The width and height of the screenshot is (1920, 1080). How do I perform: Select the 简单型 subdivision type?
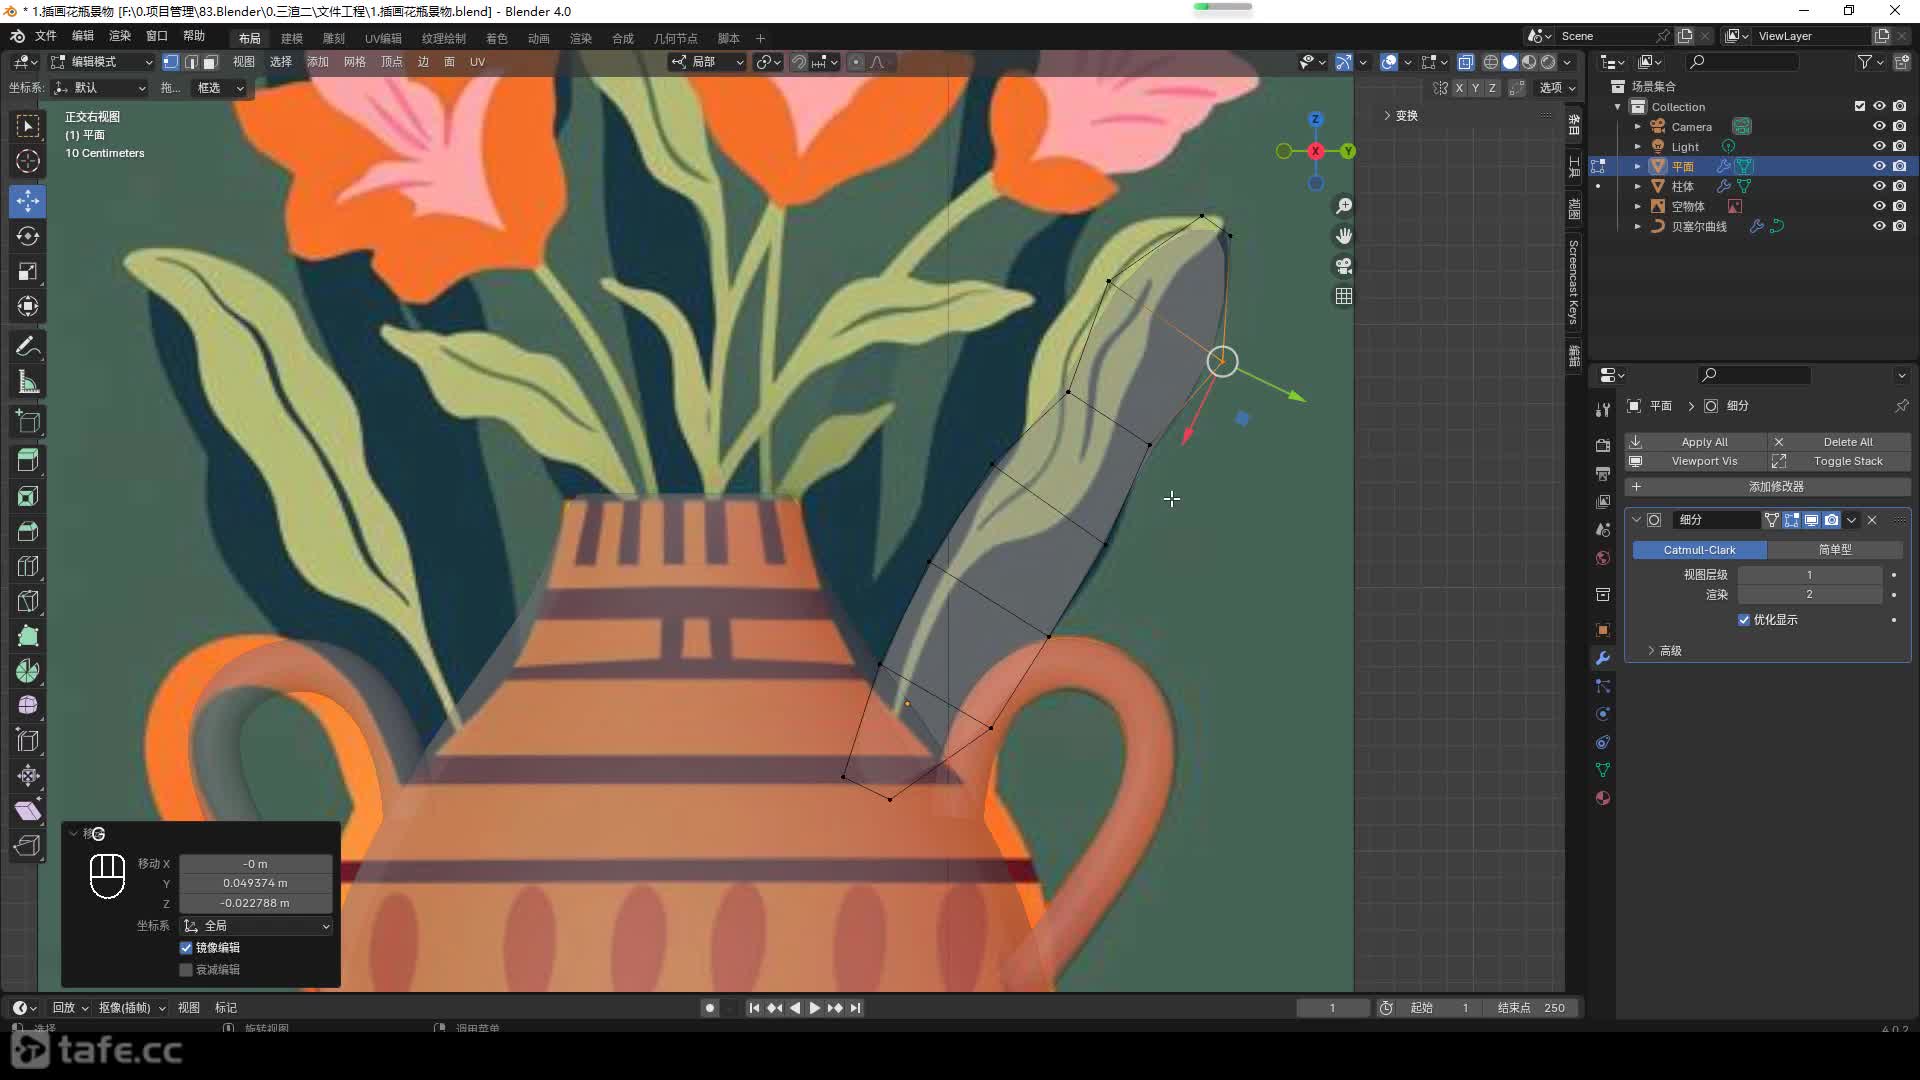click(x=1834, y=550)
